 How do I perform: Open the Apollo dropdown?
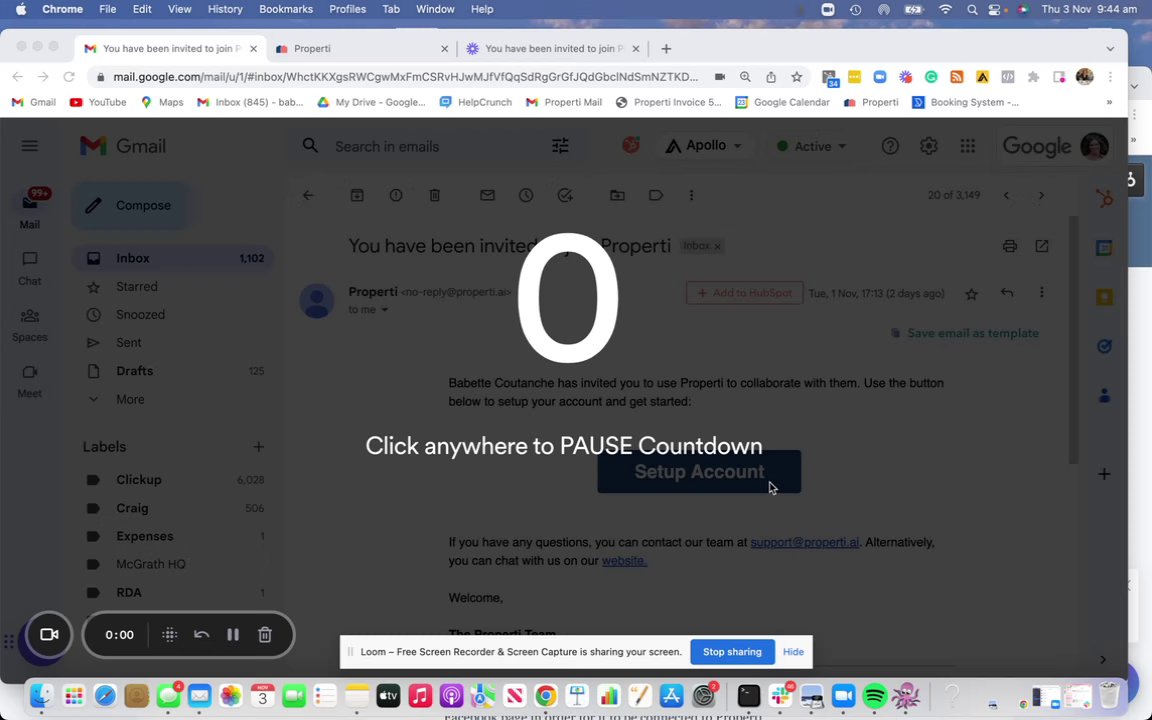point(703,146)
